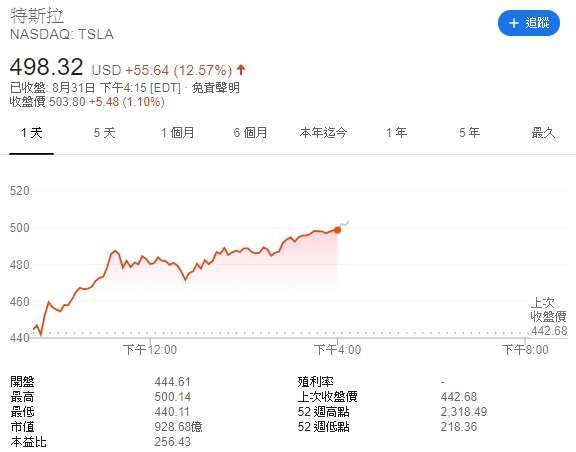Click the red up-arrow price change icon

point(241,70)
